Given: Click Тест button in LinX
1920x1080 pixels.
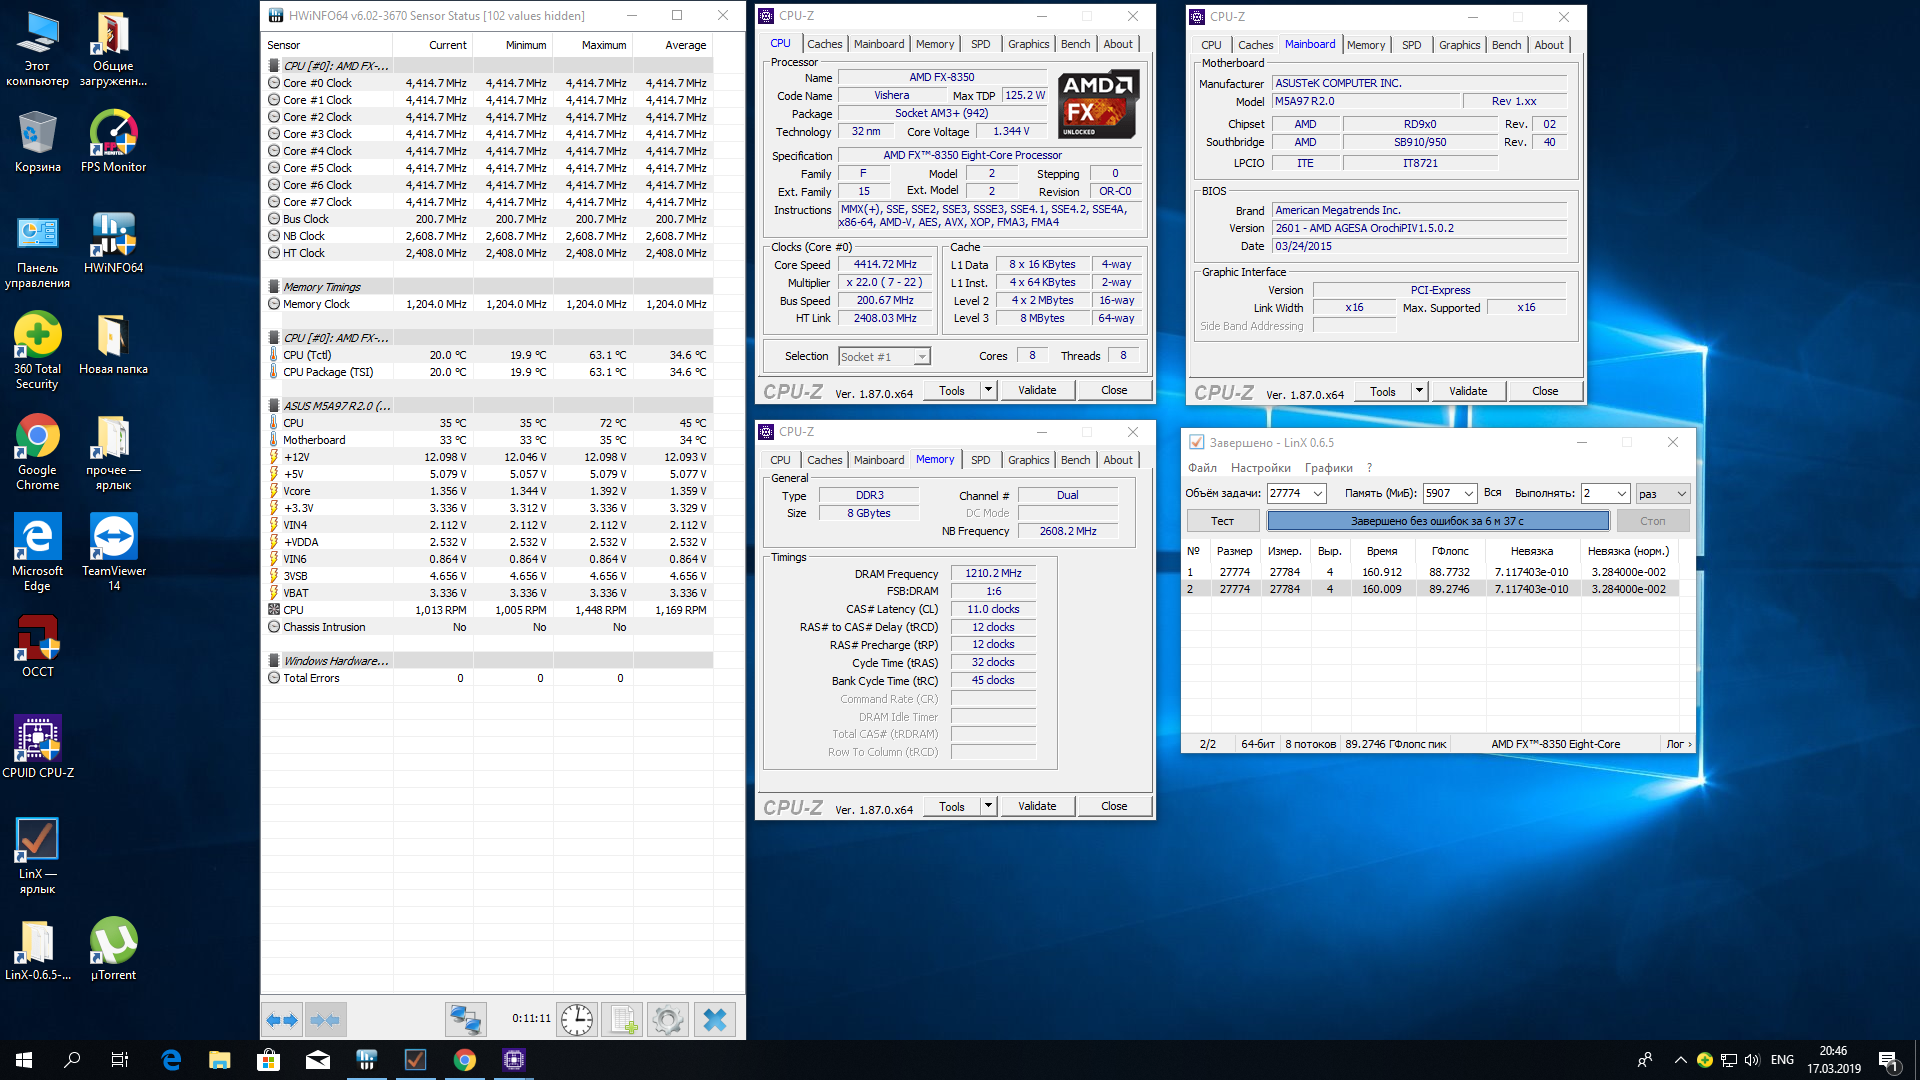Looking at the screenshot, I should 1222,521.
